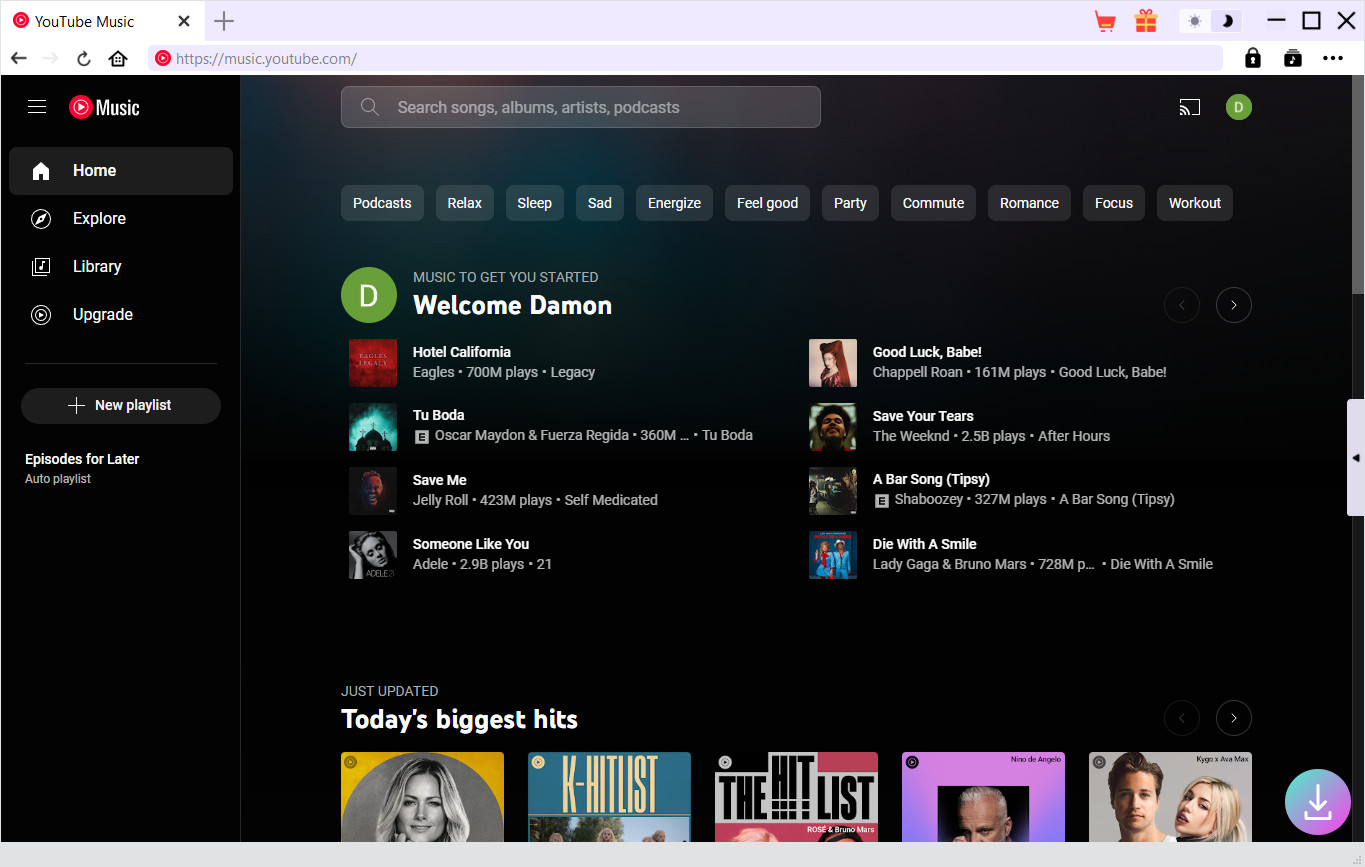Click the cast to device icon
The width and height of the screenshot is (1365, 867).
pyautogui.click(x=1189, y=107)
